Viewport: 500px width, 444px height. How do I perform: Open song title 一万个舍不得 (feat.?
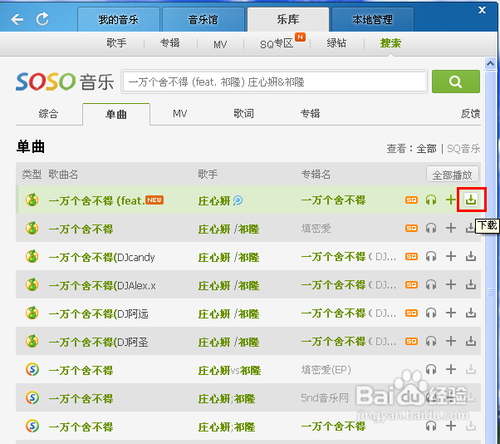coord(97,201)
